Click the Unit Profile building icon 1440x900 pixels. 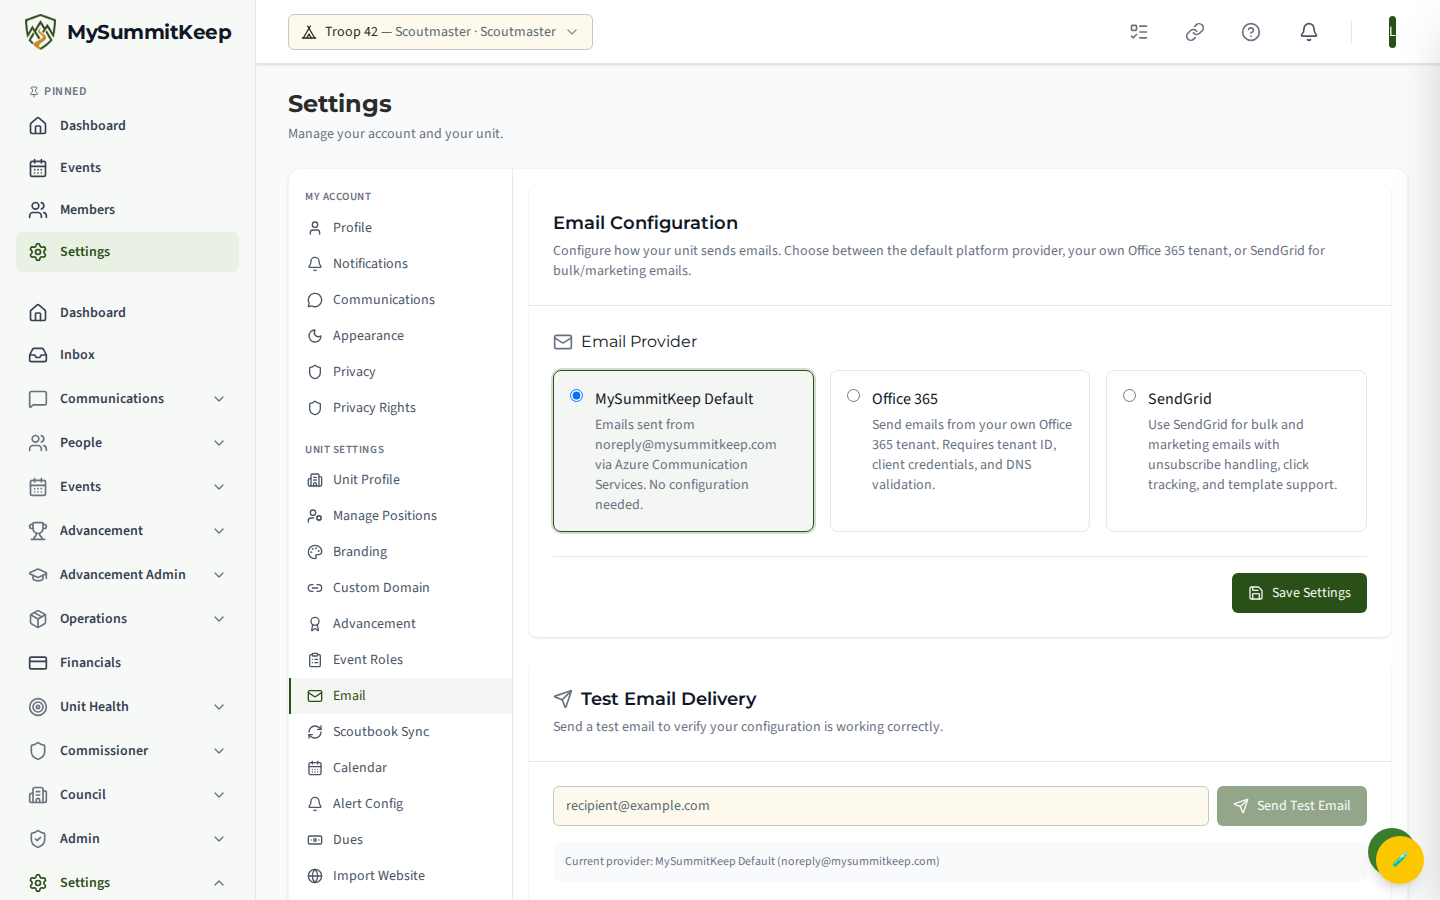point(315,480)
